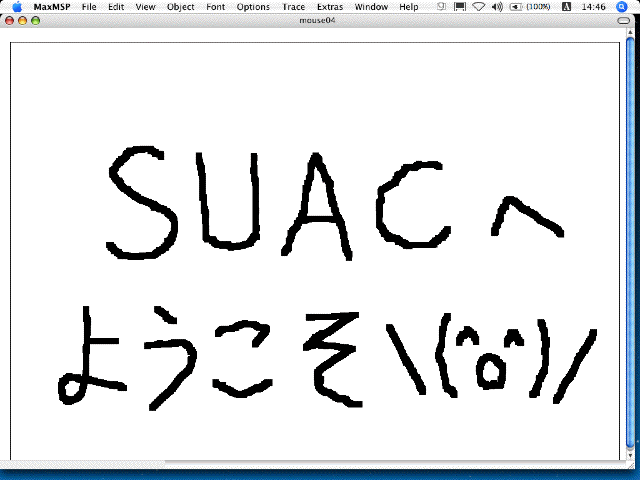Viewport: 640px width, 480px height.
Task: Click the 14:46 clock
Action: click(x=593, y=7)
